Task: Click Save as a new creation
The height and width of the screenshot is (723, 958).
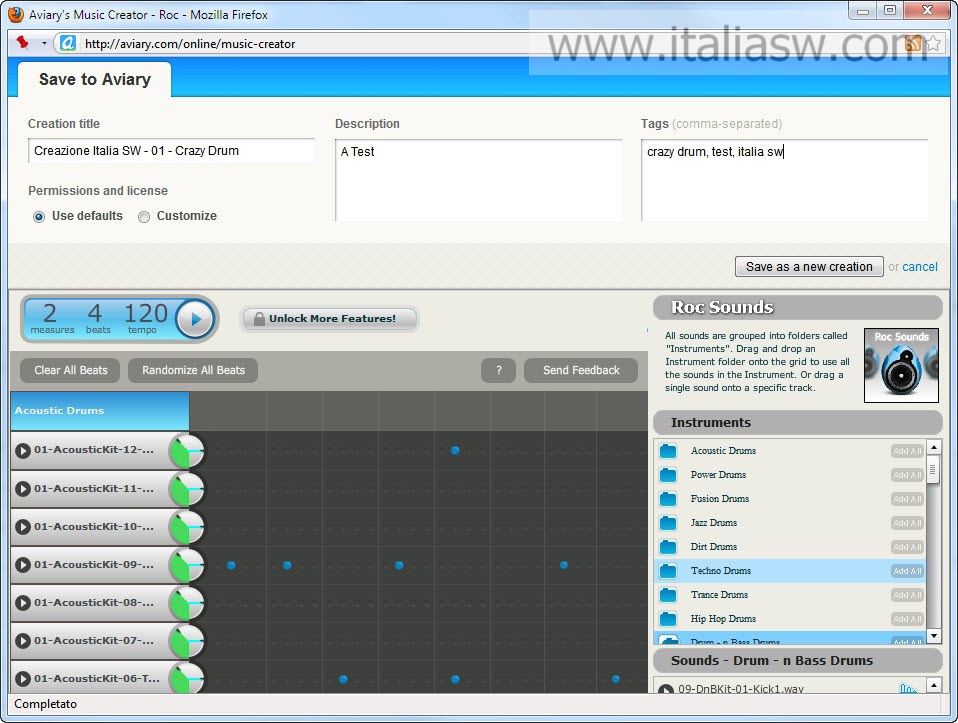Action: [x=809, y=266]
